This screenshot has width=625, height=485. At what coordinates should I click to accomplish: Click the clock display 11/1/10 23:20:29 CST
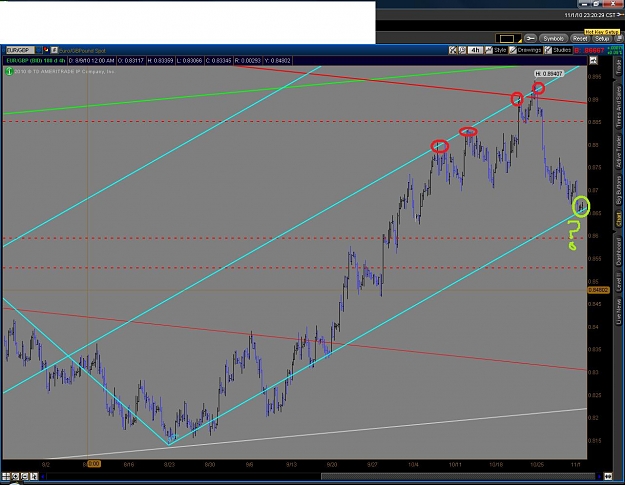tap(590, 15)
